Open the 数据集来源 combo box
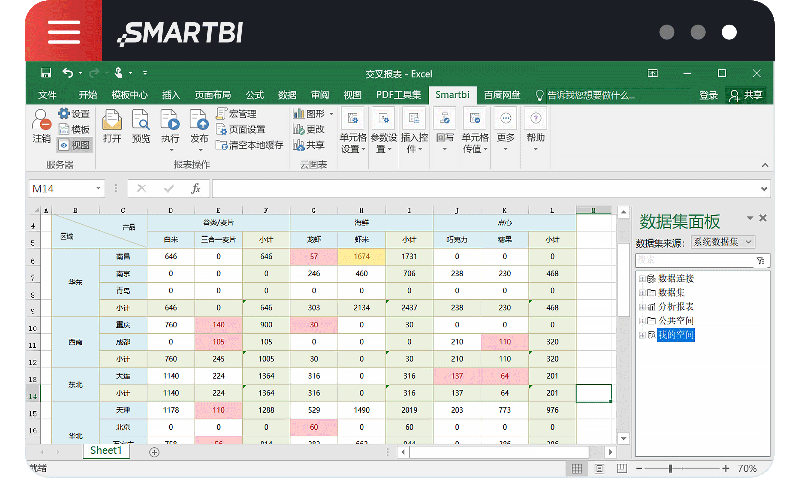 [722, 242]
